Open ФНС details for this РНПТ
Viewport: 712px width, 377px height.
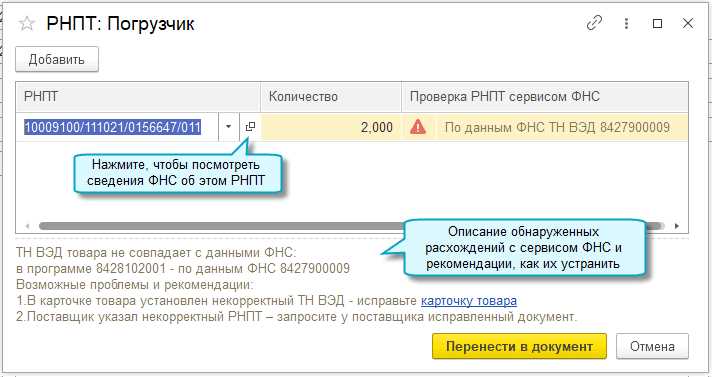[x=250, y=127]
